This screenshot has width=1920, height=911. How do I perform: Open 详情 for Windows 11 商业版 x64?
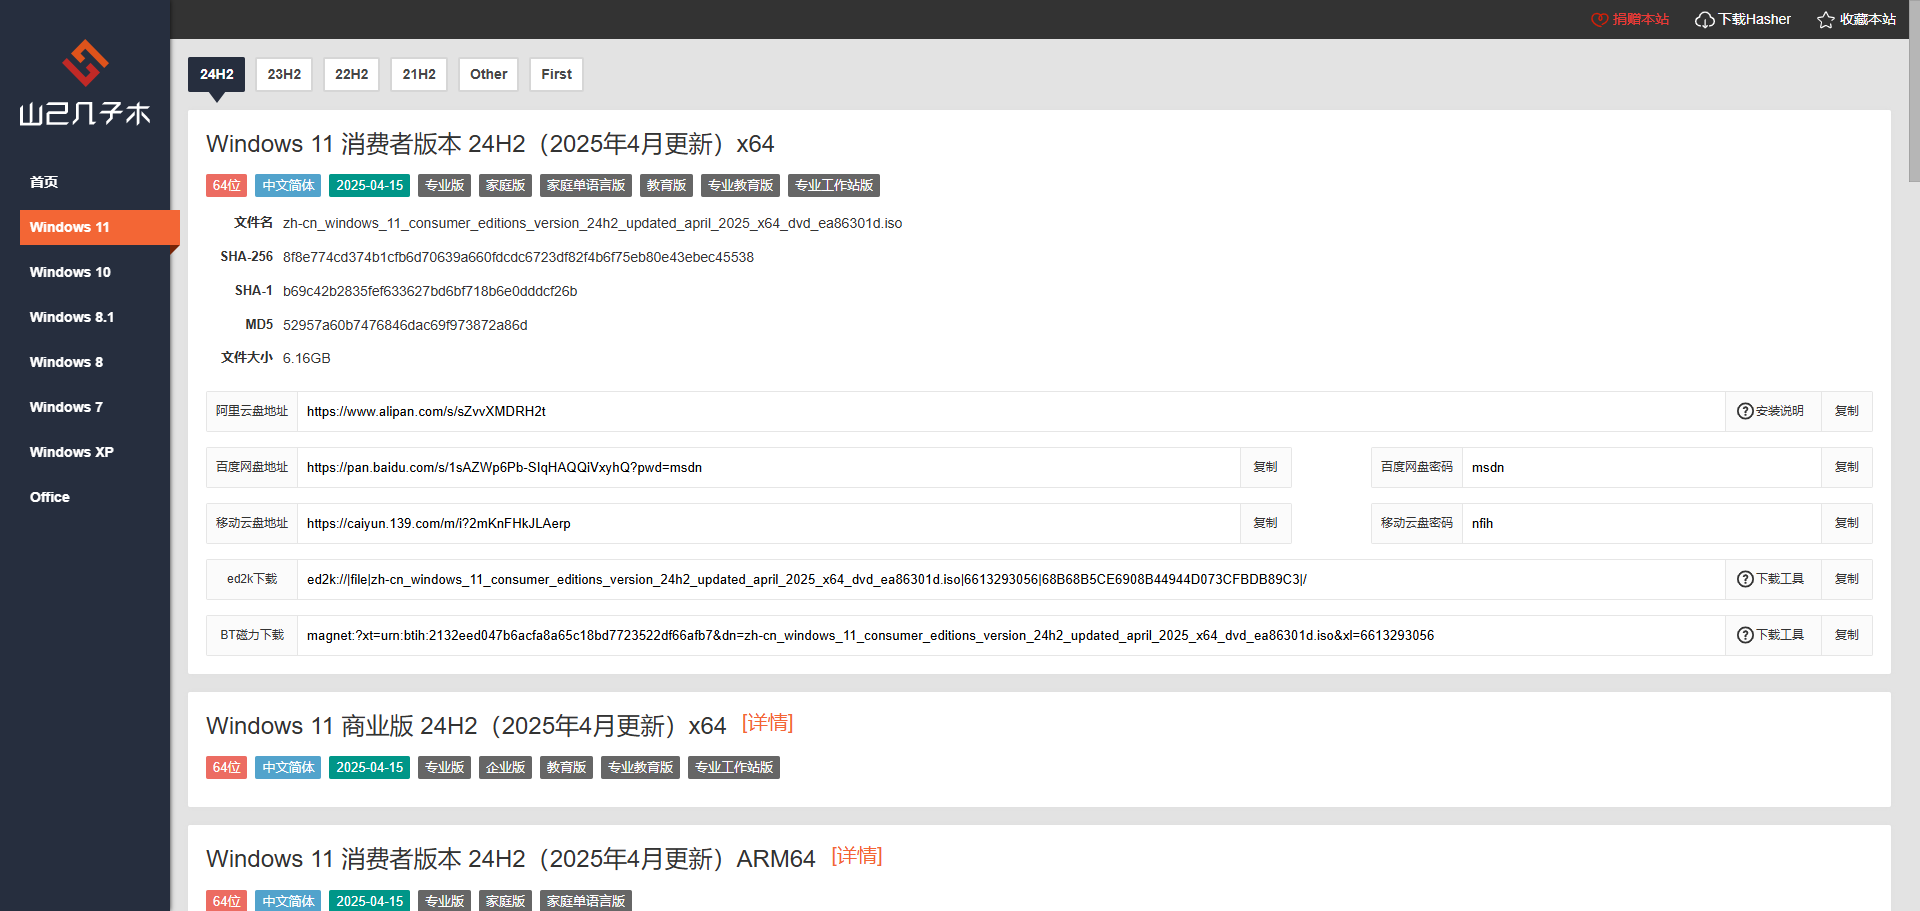point(767,723)
